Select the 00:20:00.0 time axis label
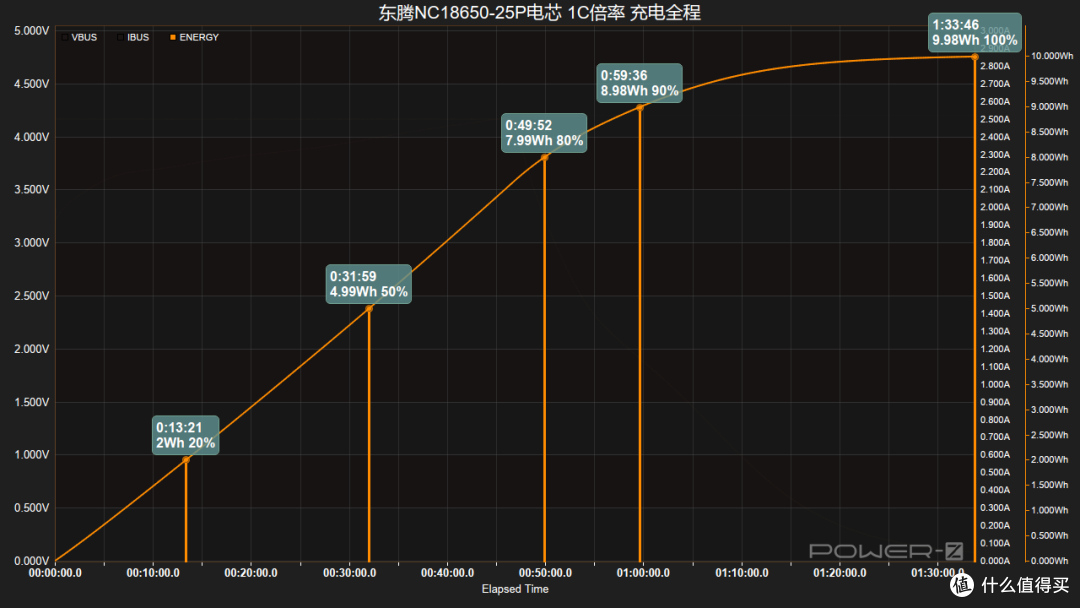Image resolution: width=1080 pixels, height=608 pixels. [x=251, y=573]
